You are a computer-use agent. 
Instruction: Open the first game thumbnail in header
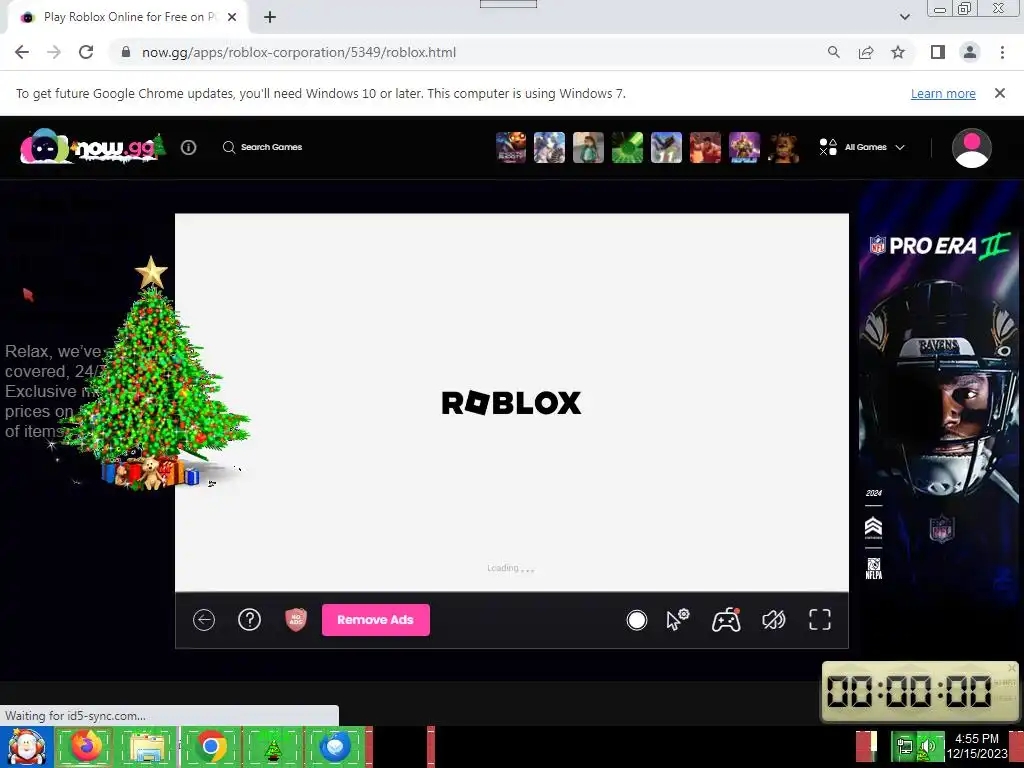511,147
